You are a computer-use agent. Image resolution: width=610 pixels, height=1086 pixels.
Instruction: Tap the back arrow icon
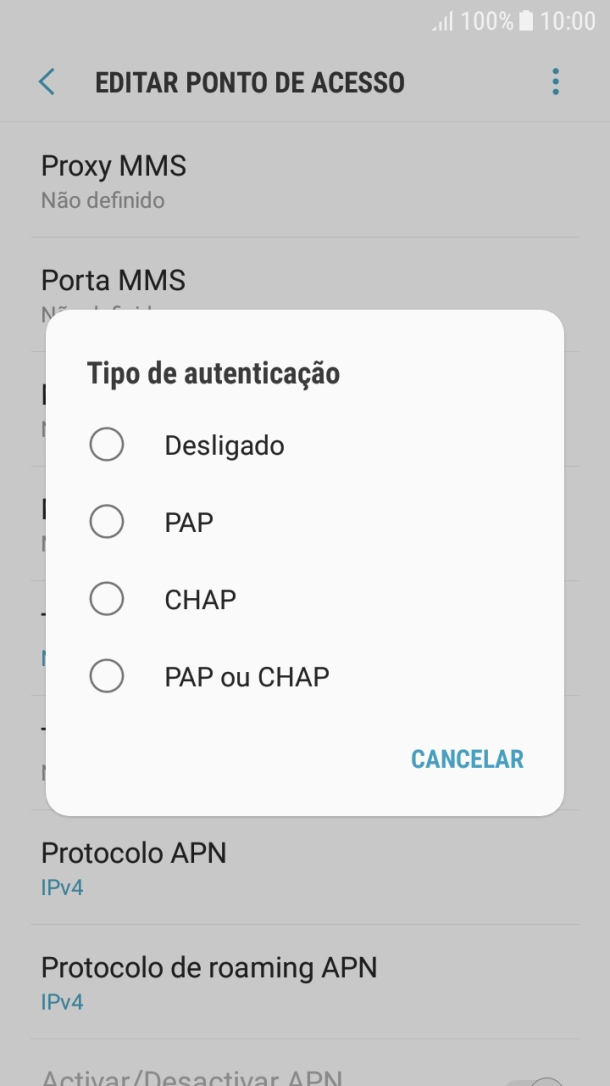45,82
